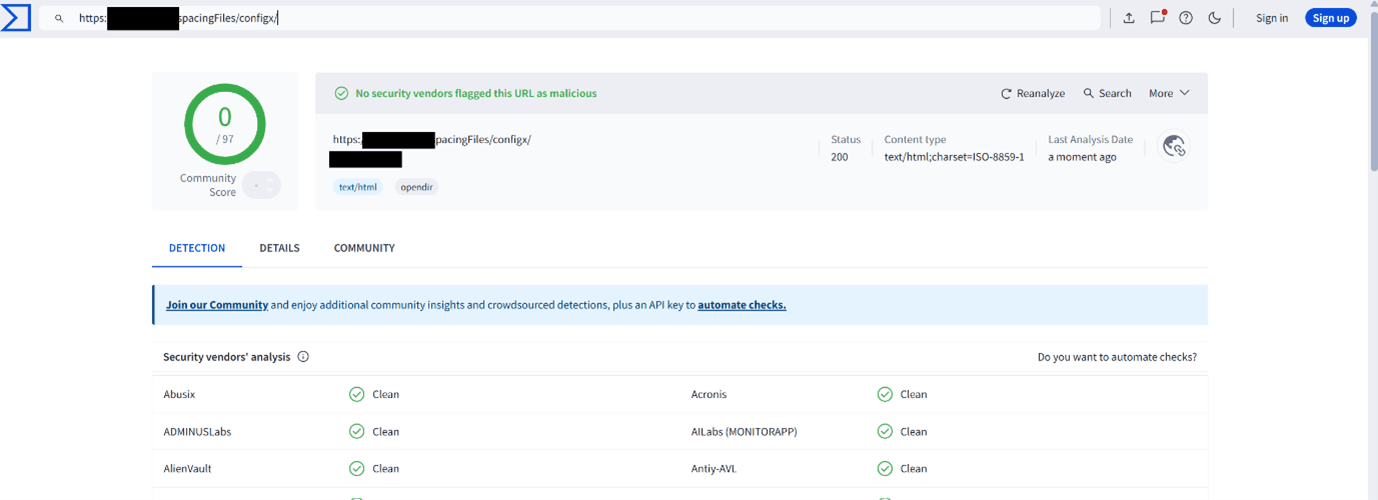The image size is (1378, 500).
Task: Click the No security vendors flagged message
Action: [476, 93]
